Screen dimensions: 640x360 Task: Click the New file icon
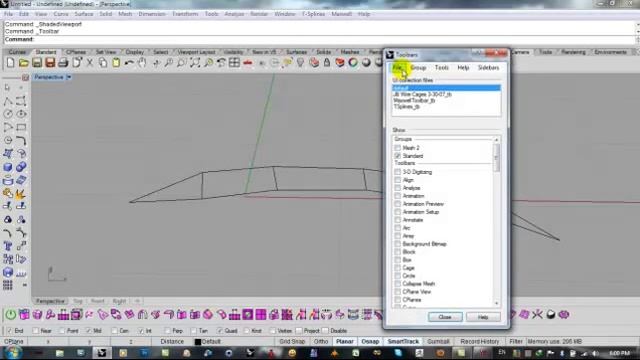click(x=10, y=63)
